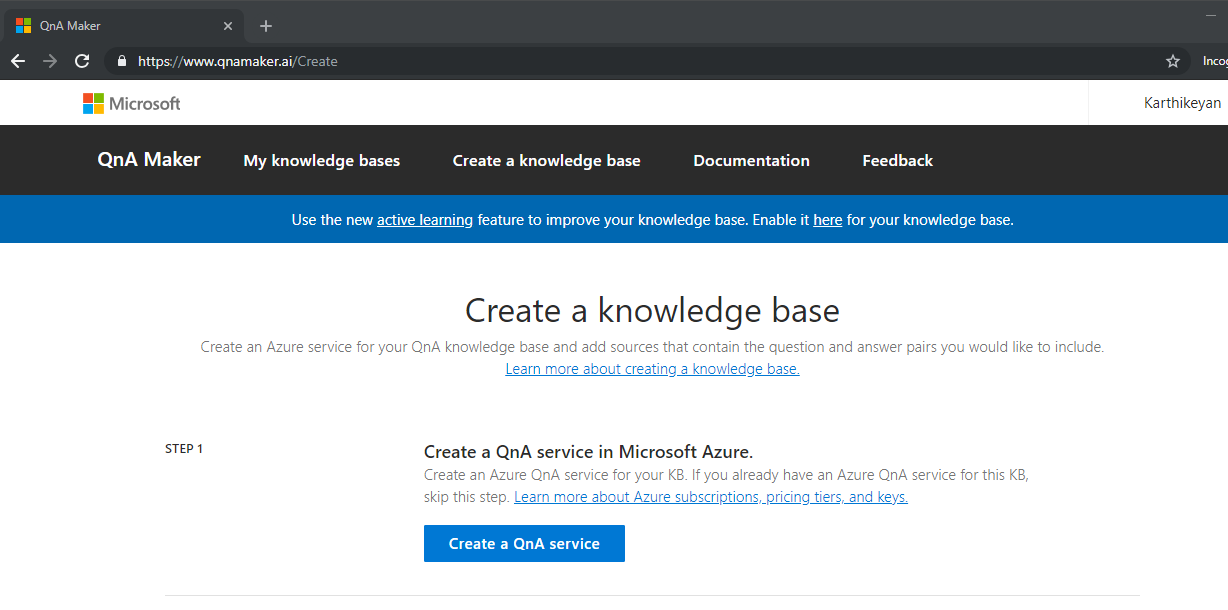Minimize the browser window
The image size is (1228, 610).
(1211, 17)
